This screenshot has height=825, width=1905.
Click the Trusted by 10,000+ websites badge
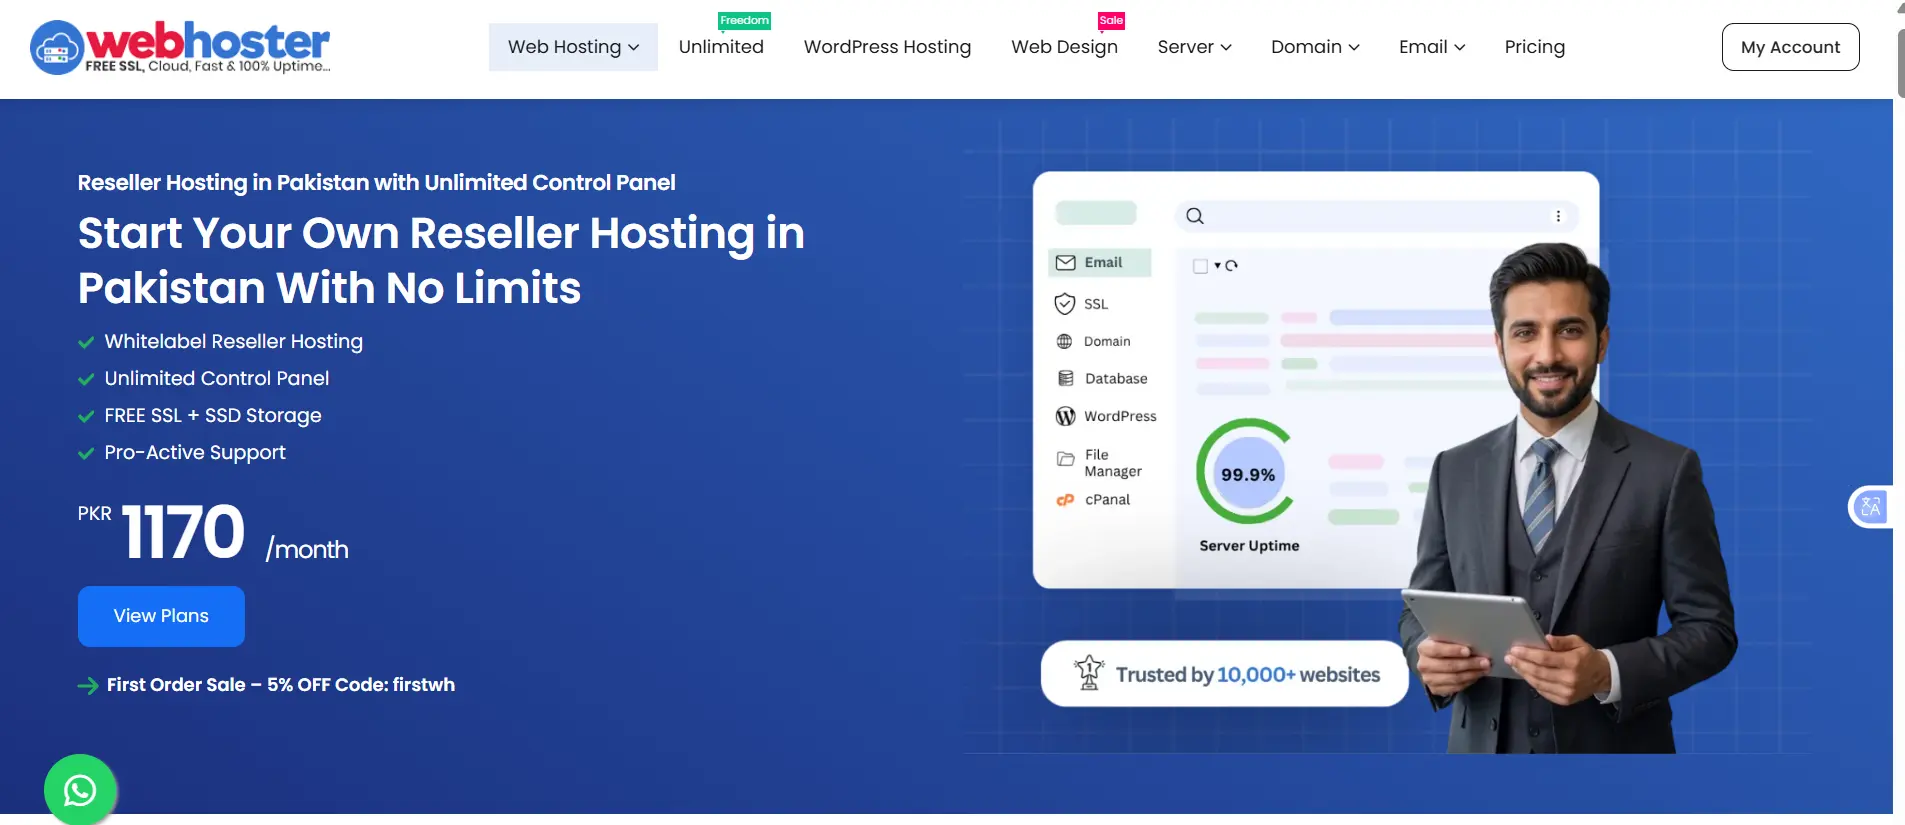coord(1224,674)
